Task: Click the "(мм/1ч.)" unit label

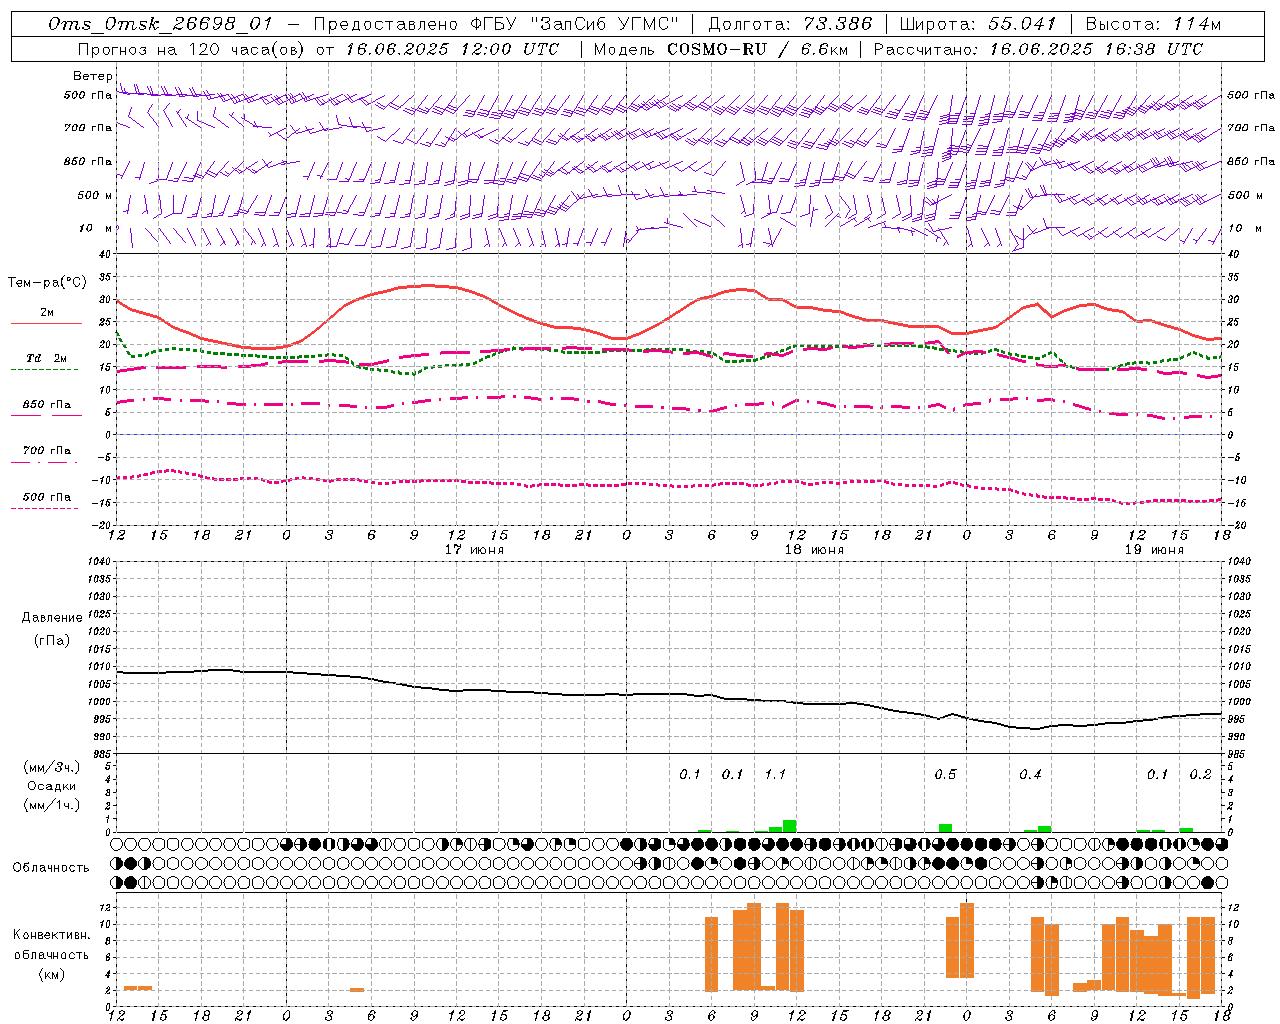Action: (52, 805)
